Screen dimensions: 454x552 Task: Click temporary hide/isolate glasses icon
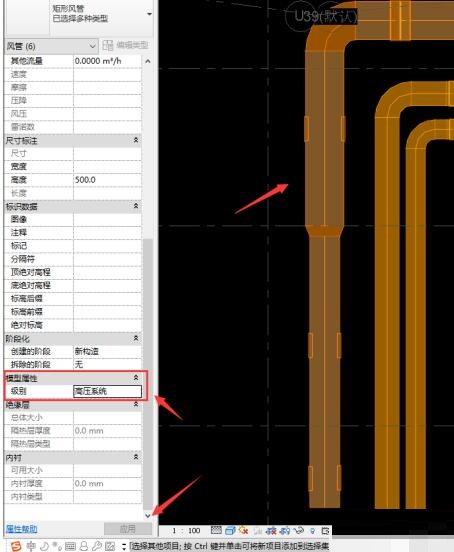[x=299, y=530]
